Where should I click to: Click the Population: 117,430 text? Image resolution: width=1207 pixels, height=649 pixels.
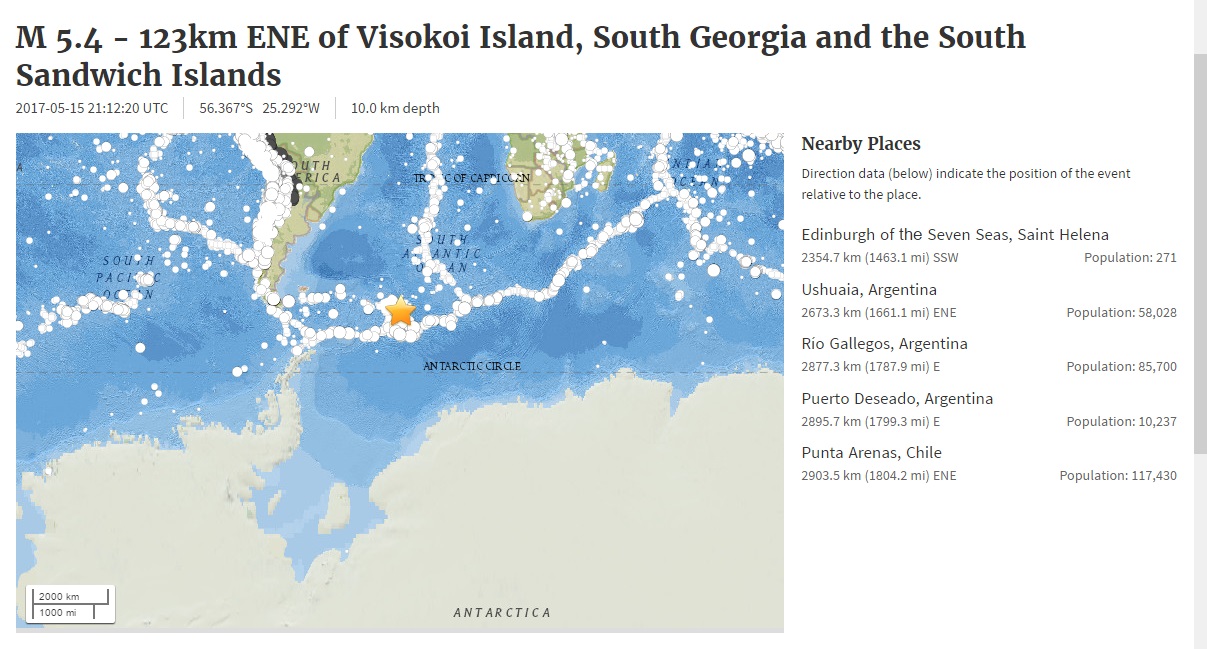1118,476
